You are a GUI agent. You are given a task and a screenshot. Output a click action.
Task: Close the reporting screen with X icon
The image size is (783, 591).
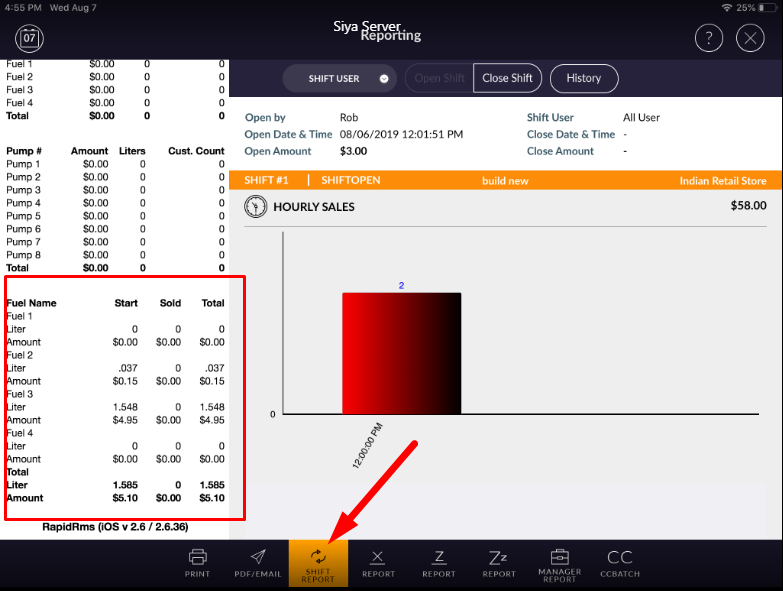pos(750,38)
